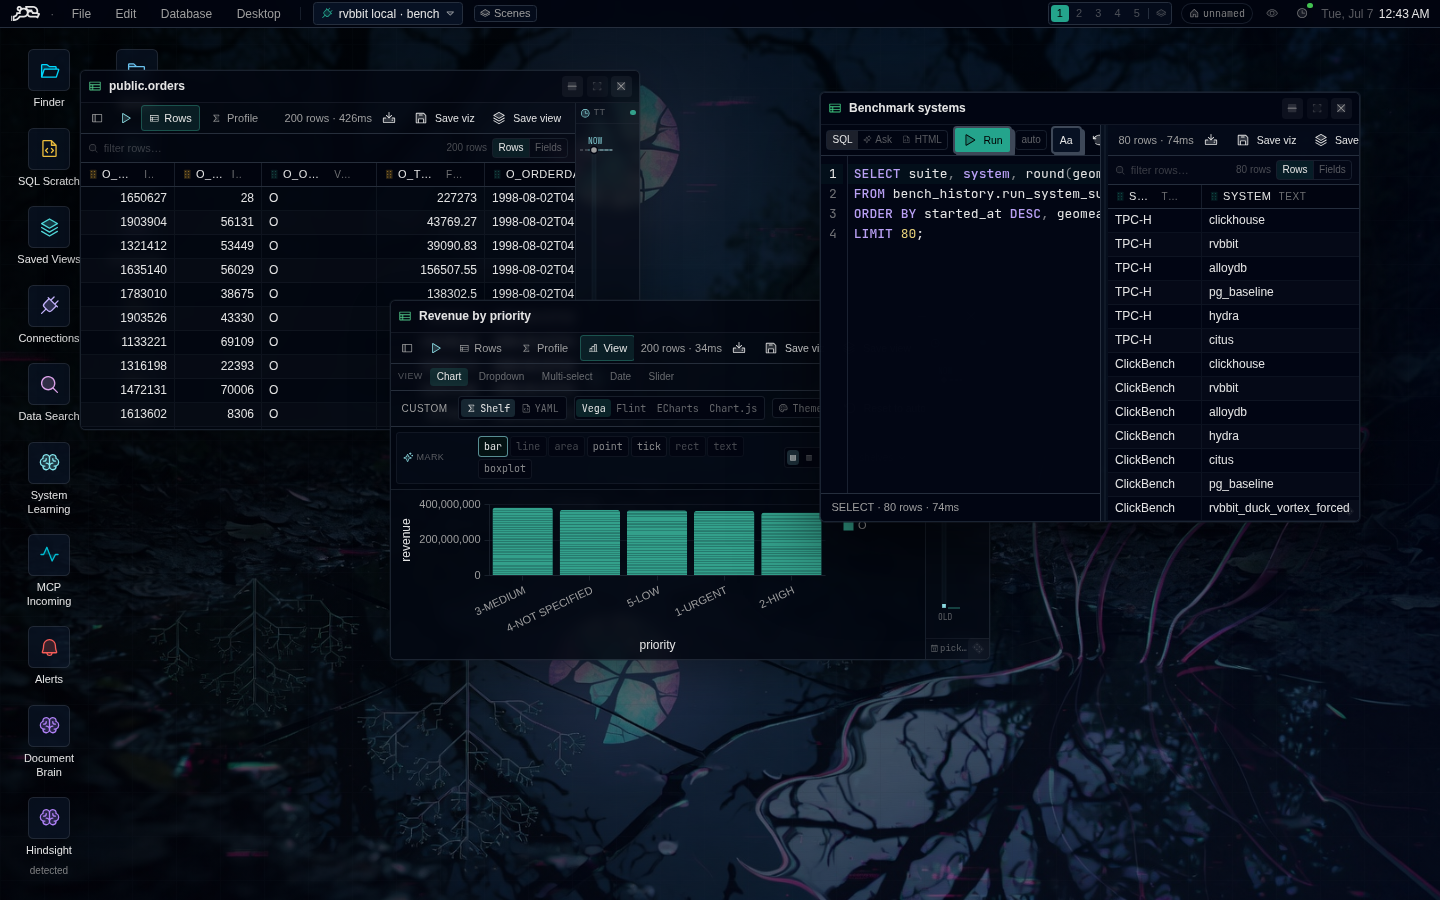Open the Hindsight desktop icon

[x=49, y=818]
